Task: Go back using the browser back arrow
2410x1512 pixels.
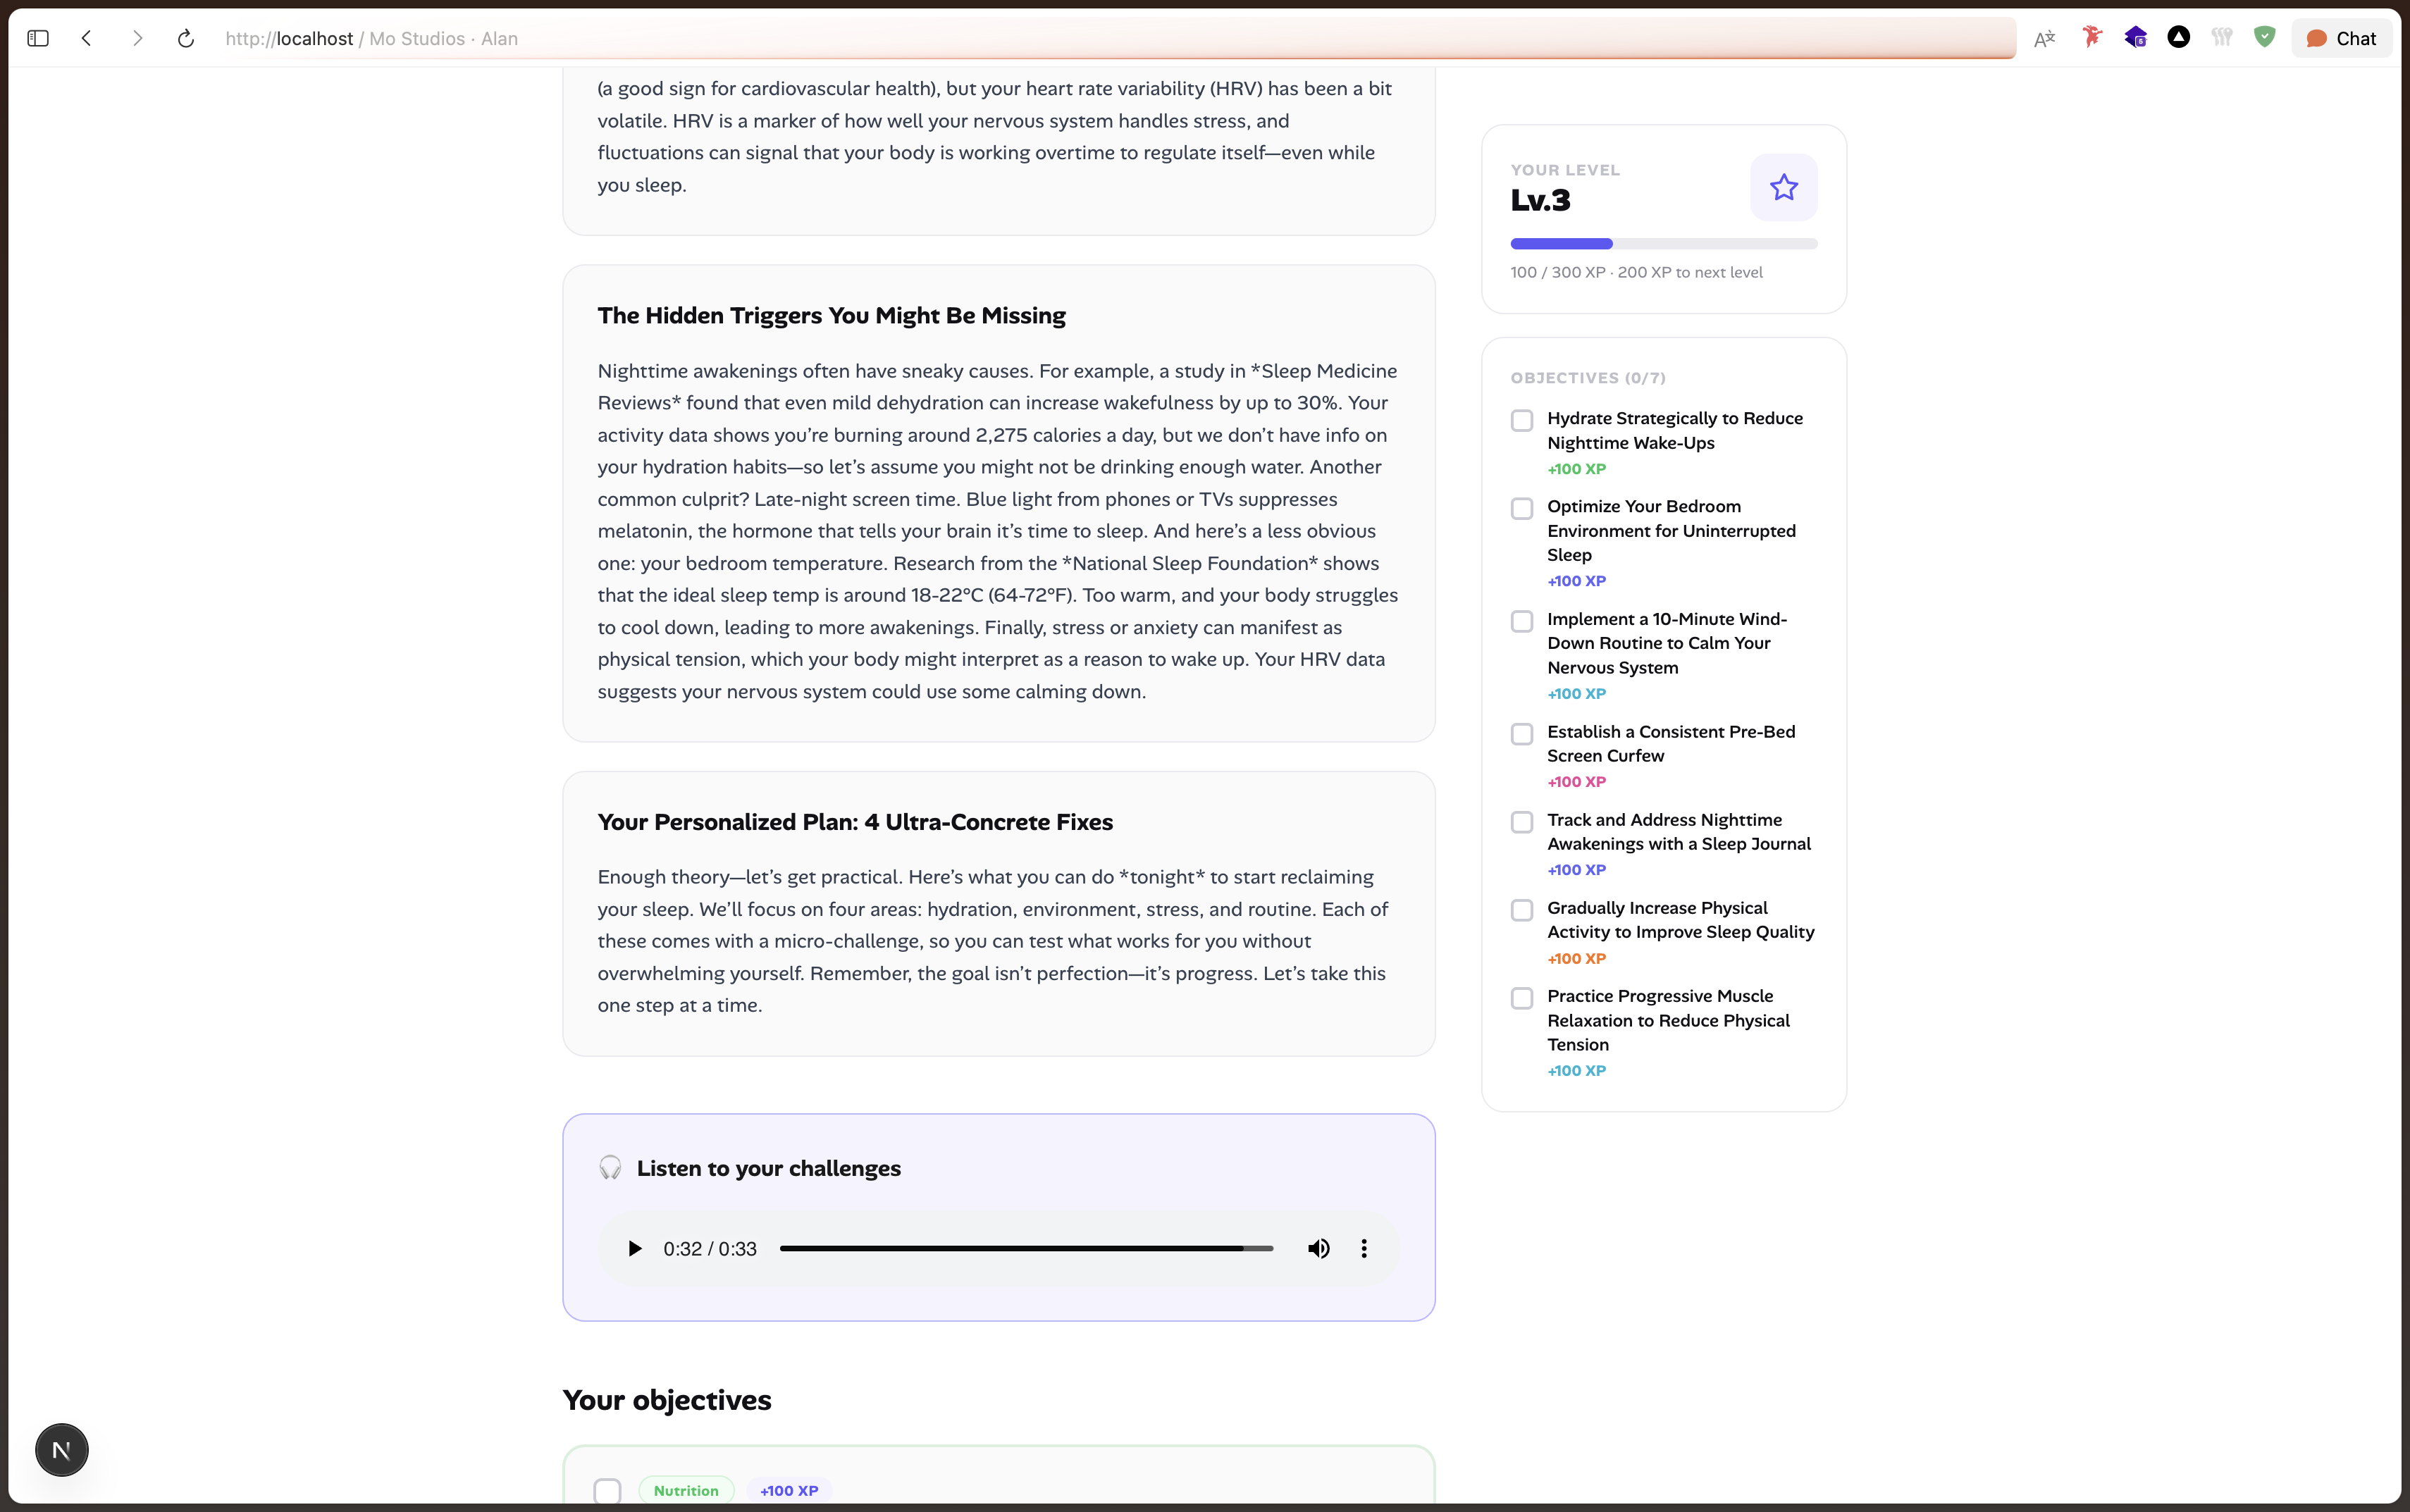Action: [x=87, y=38]
